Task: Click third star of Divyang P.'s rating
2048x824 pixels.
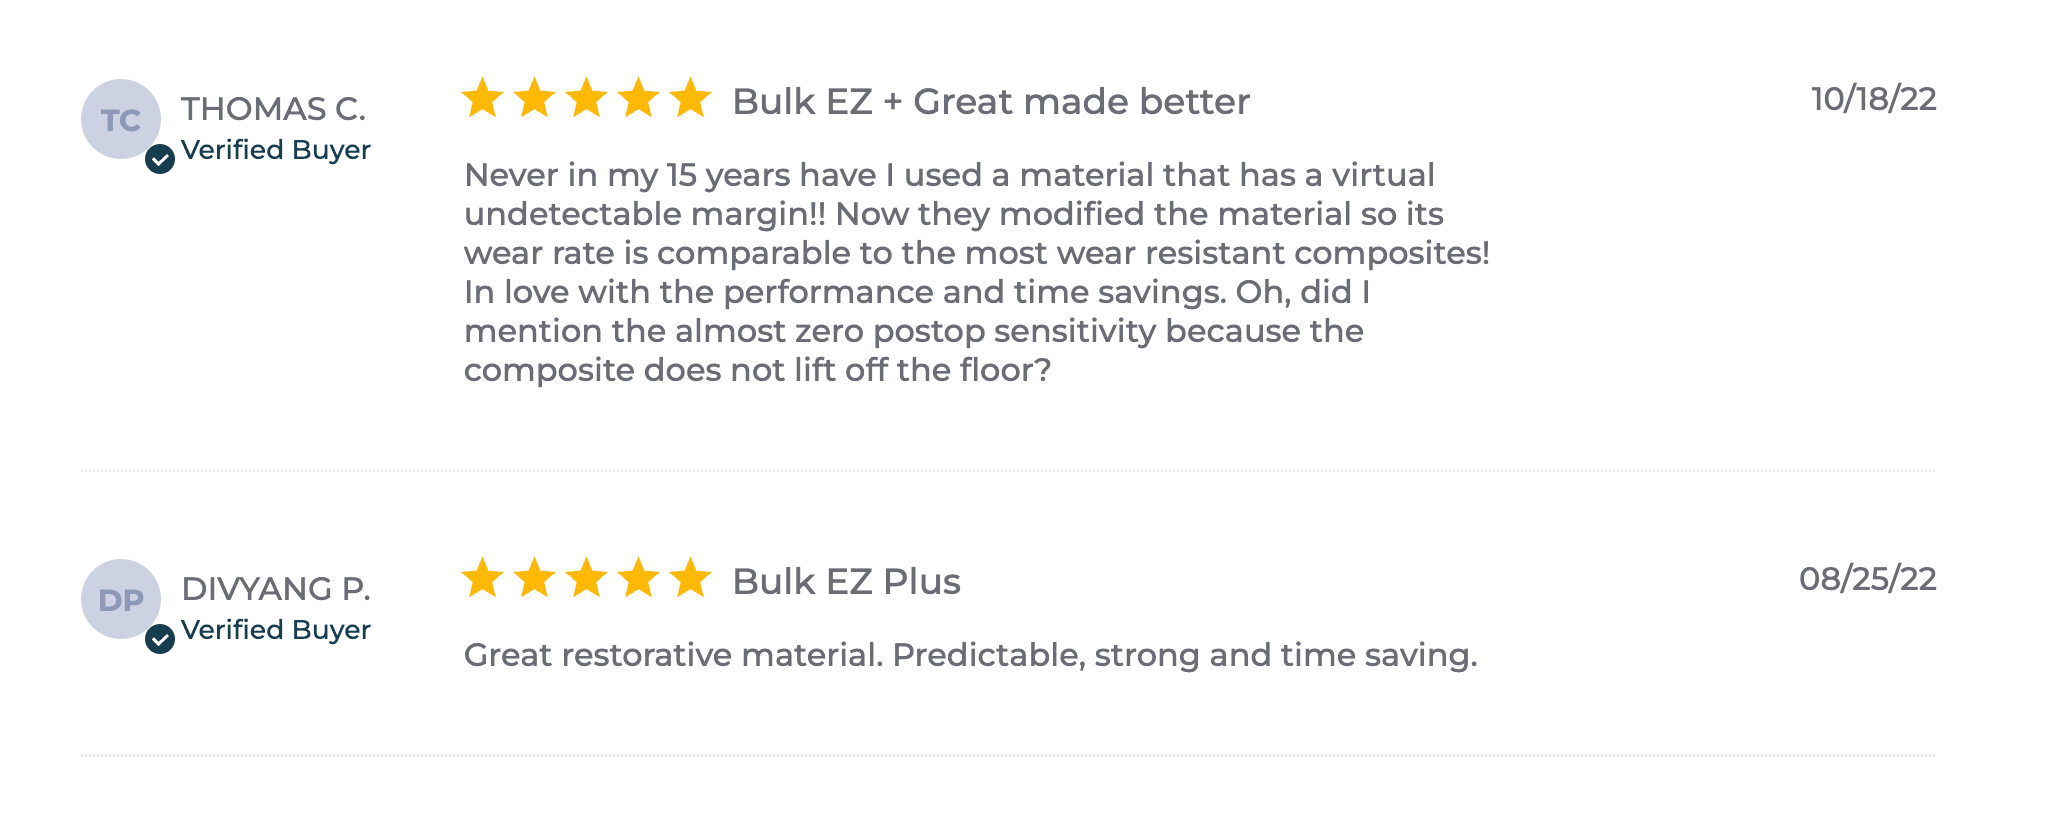Action: [x=586, y=578]
